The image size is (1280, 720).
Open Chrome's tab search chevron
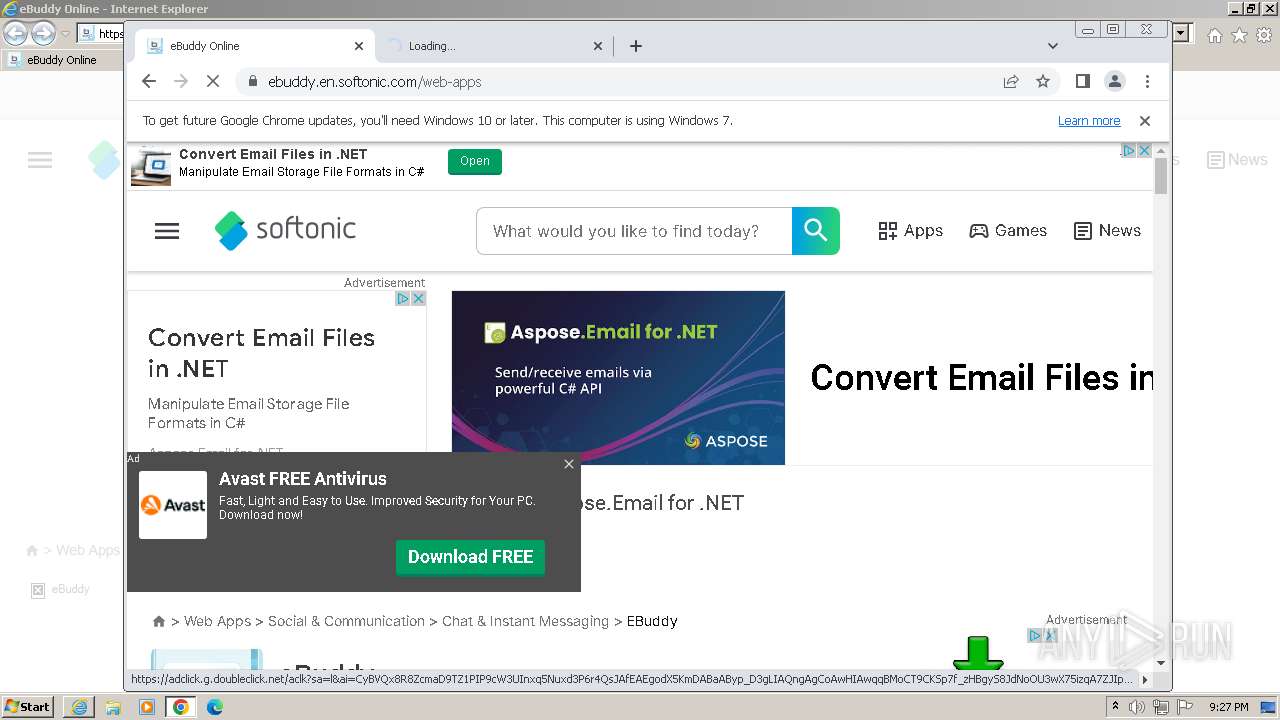pyautogui.click(x=1052, y=46)
